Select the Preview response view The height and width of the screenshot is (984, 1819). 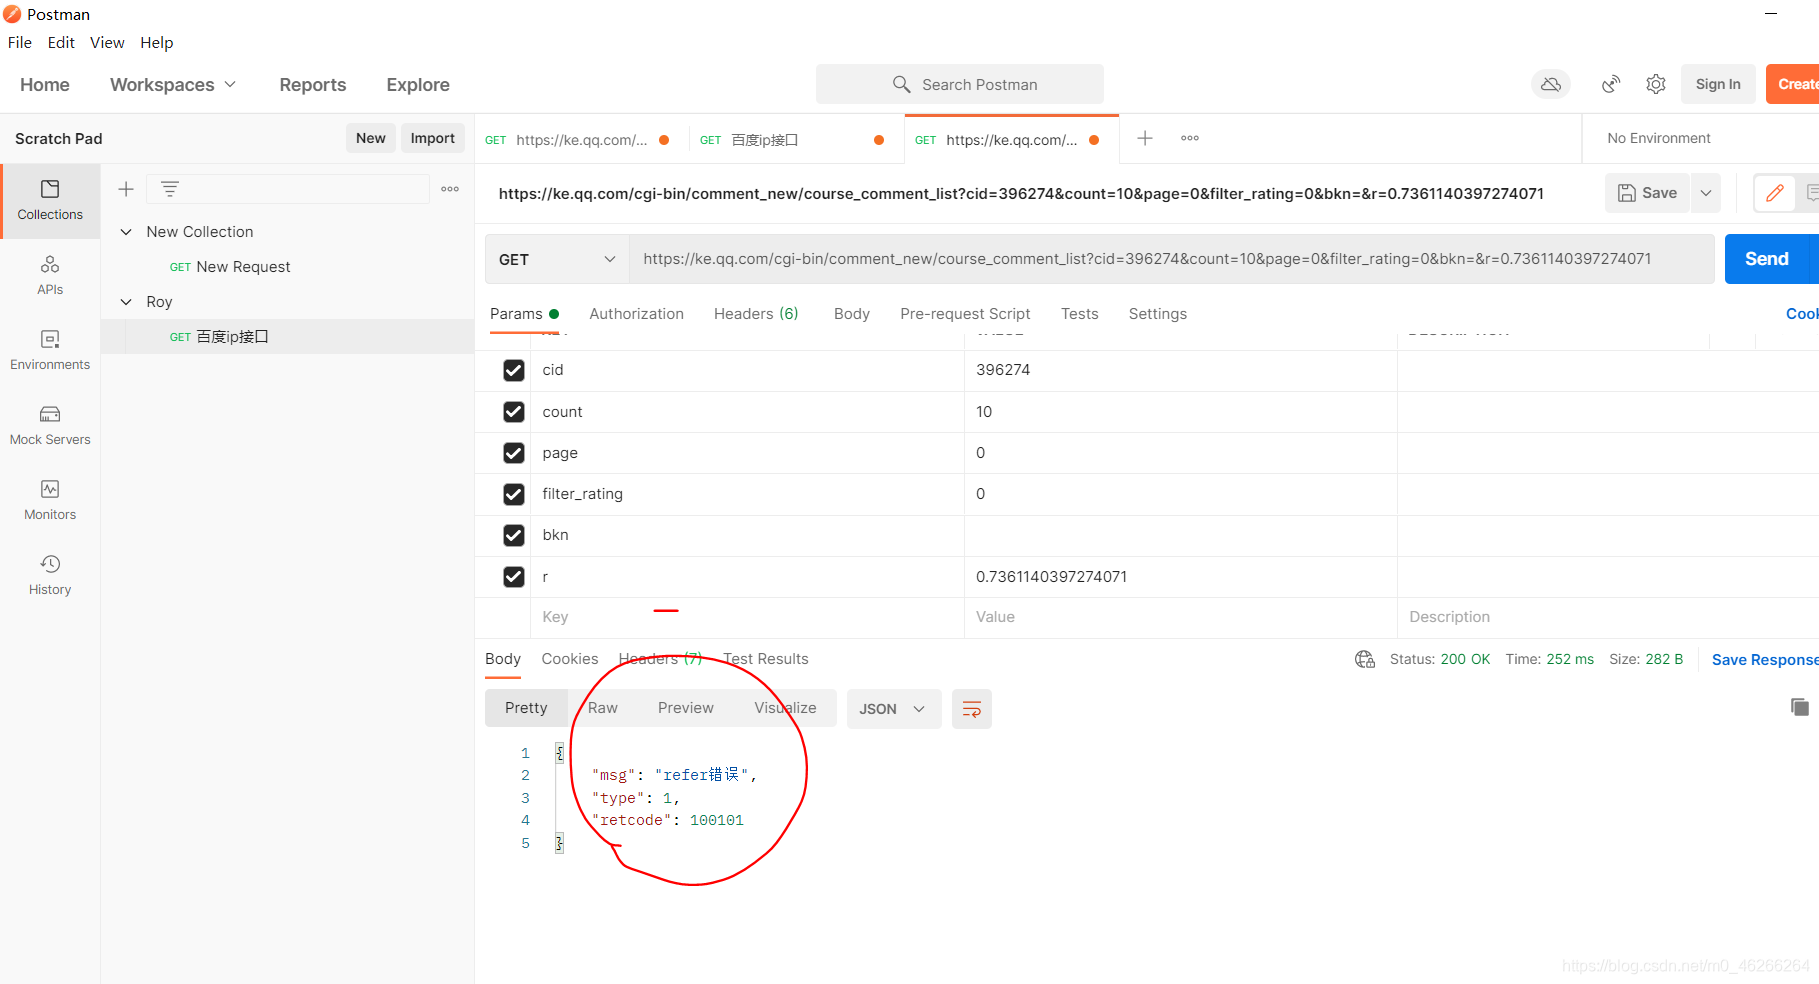pyautogui.click(x=686, y=708)
